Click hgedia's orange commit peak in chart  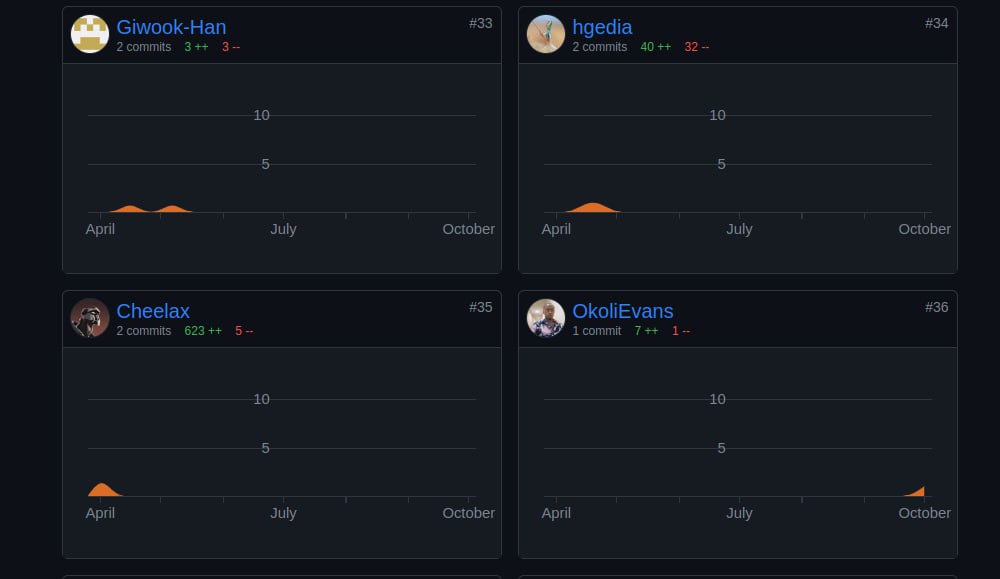tap(593, 208)
